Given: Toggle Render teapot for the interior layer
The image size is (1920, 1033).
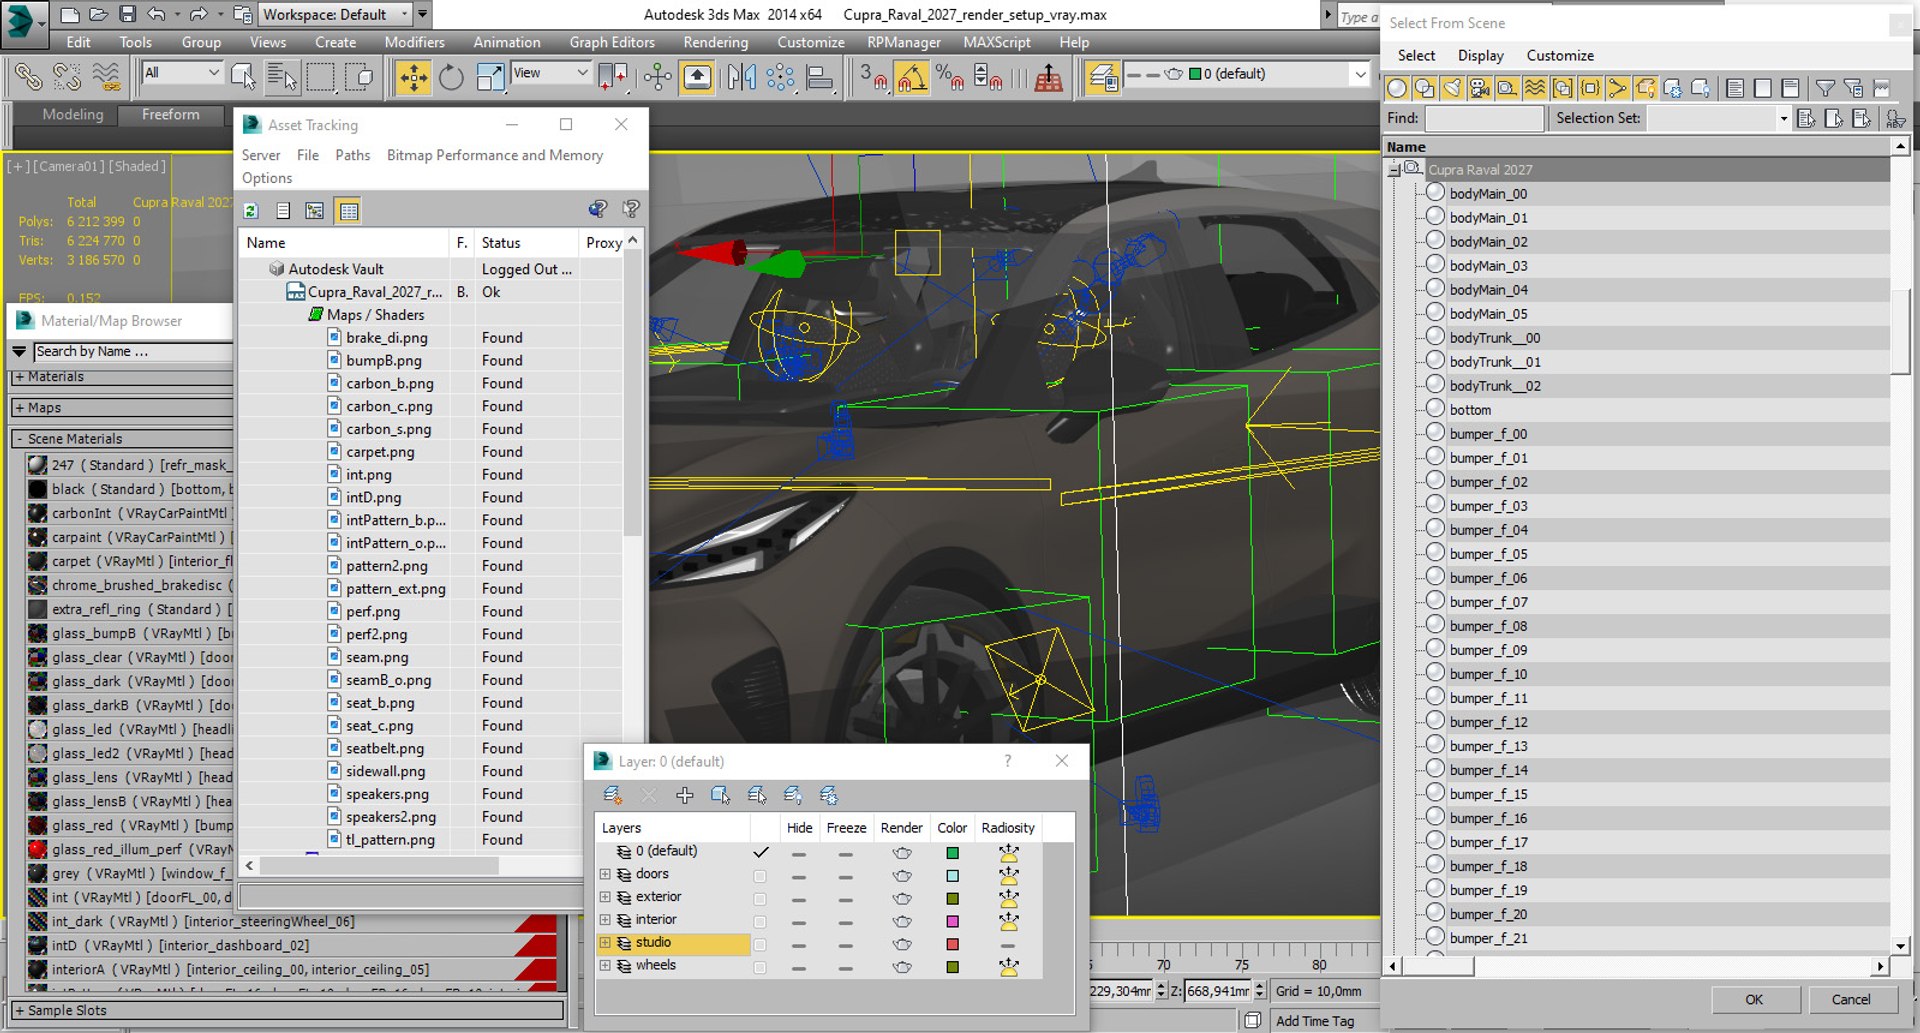Looking at the screenshot, I should pyautogui.click(x=902, y=921).
